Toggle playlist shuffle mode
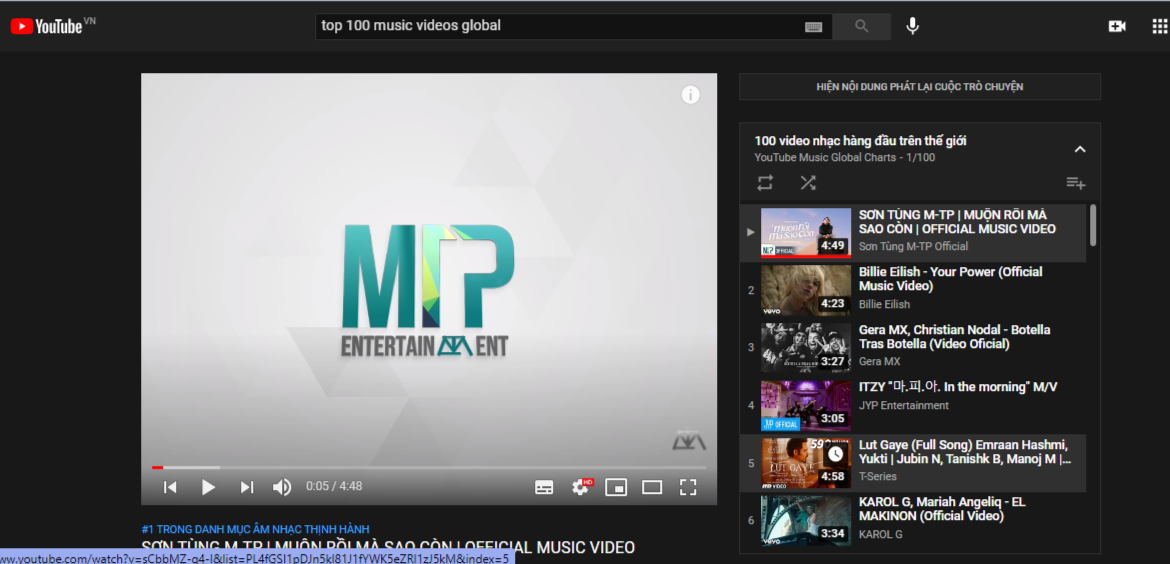Screen dimensions: 1170x564 [808, 183]
